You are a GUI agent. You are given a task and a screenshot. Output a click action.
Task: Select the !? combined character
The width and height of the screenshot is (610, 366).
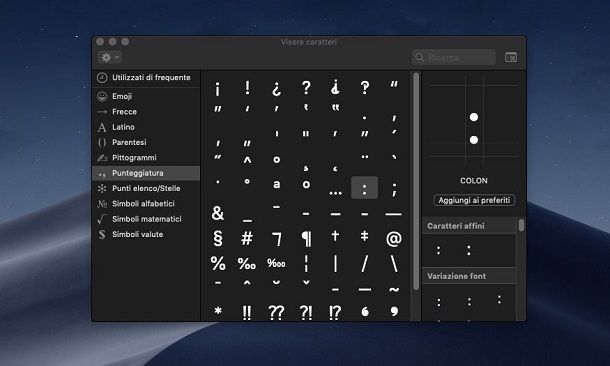click(335, 312)
